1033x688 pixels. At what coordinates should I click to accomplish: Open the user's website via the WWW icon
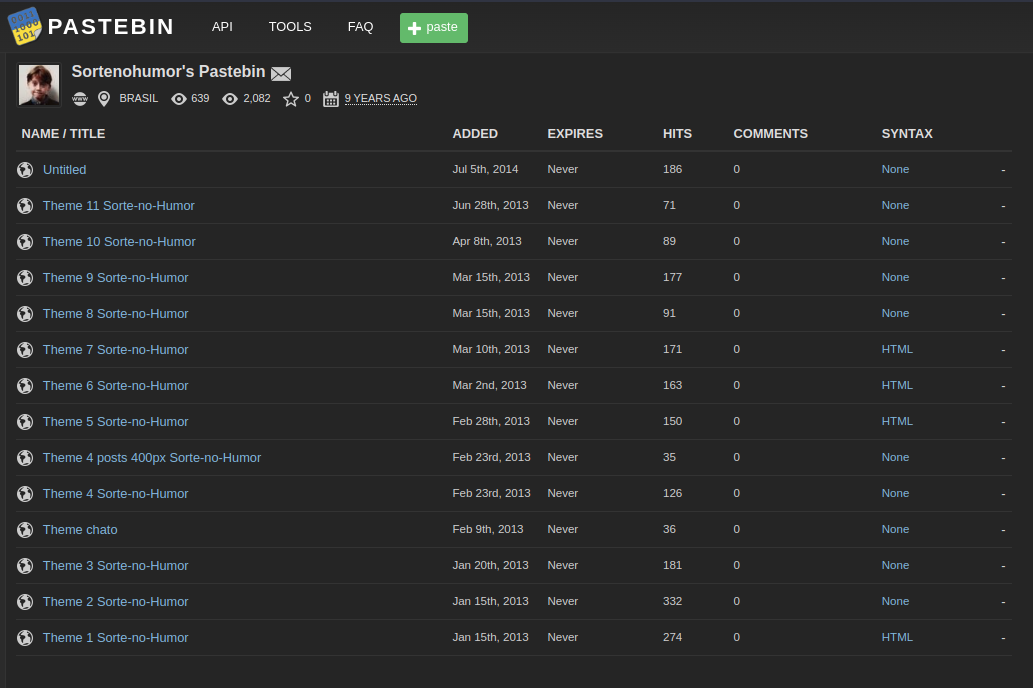point(80,98)
